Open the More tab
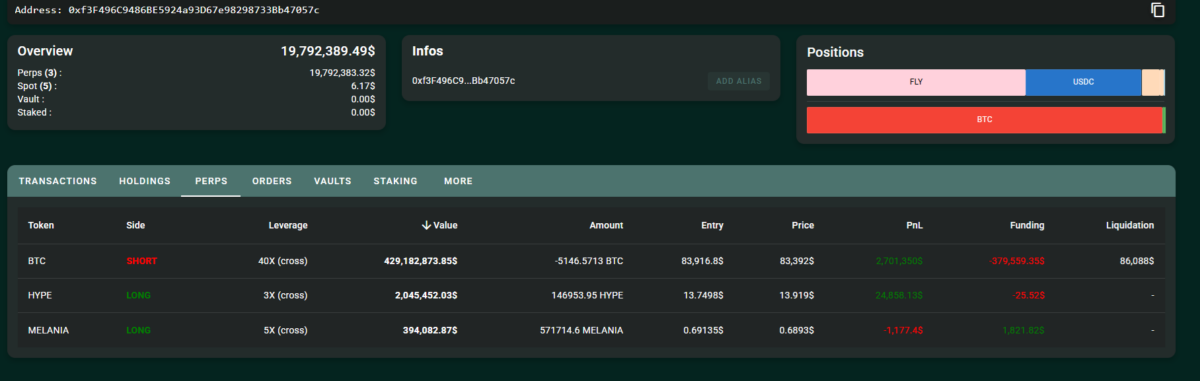The width and height of the screenshot is (1200, 381). click(x=458, y=181)
